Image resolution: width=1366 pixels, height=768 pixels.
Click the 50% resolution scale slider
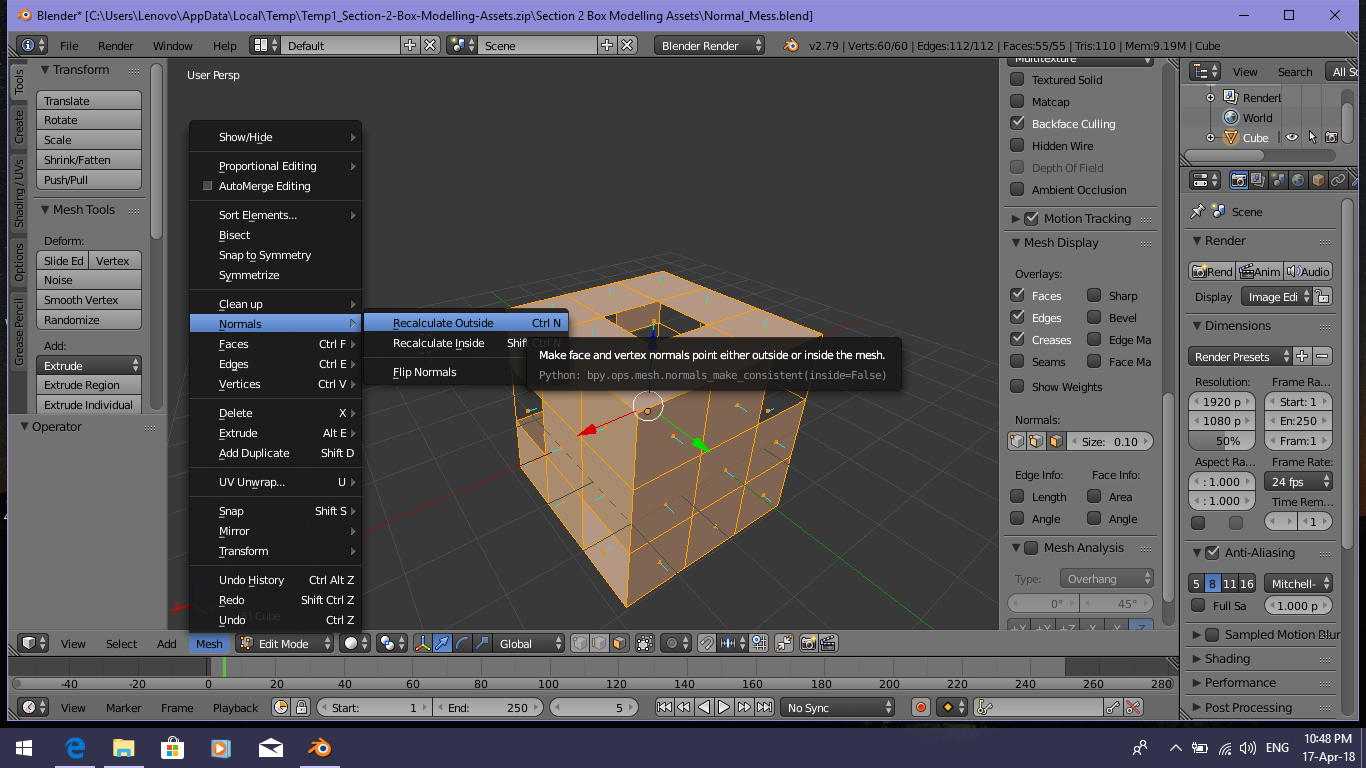coord(1228,441)
